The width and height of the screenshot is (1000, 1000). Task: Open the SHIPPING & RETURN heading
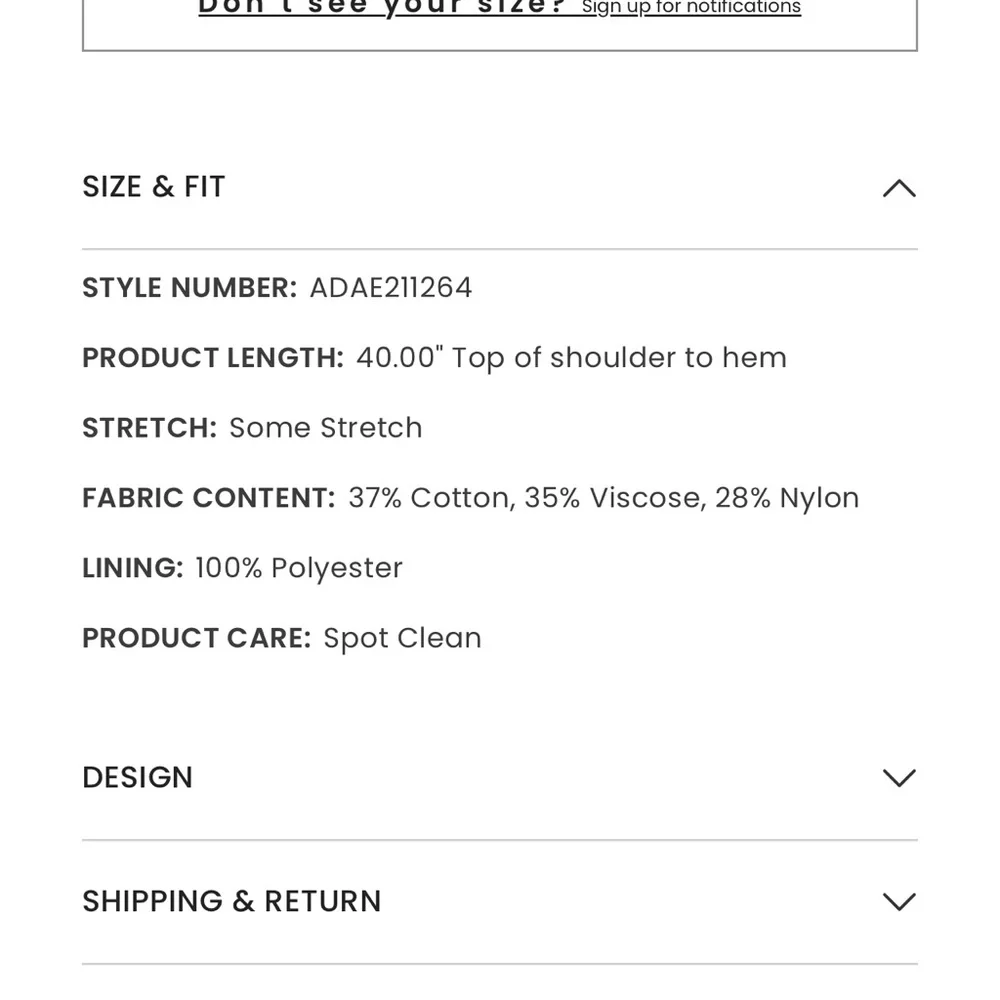click(232, 902)
